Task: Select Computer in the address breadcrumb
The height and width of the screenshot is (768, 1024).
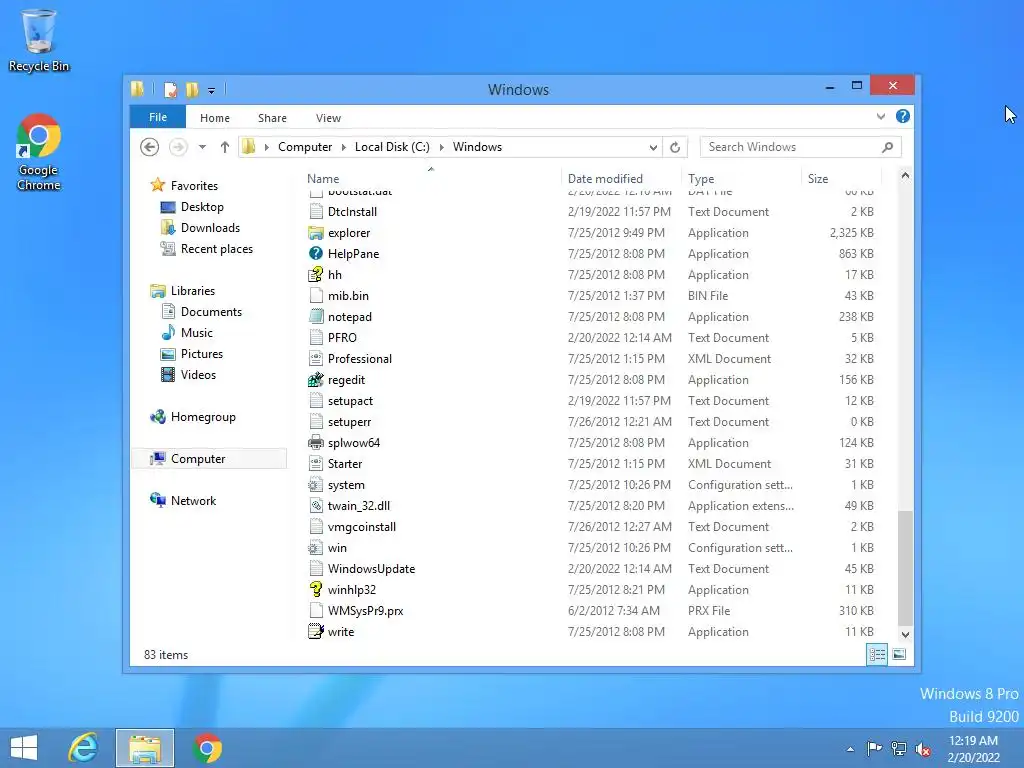Action: tap(304, 147)
